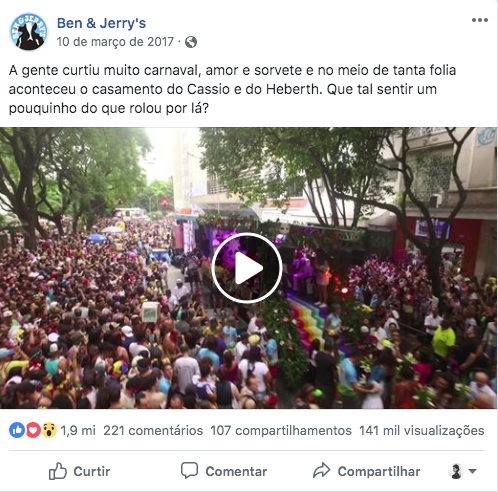This screenshot has height=492, width=498.
Task: Click the globe public privacy icon
Action: pos(191,42)
